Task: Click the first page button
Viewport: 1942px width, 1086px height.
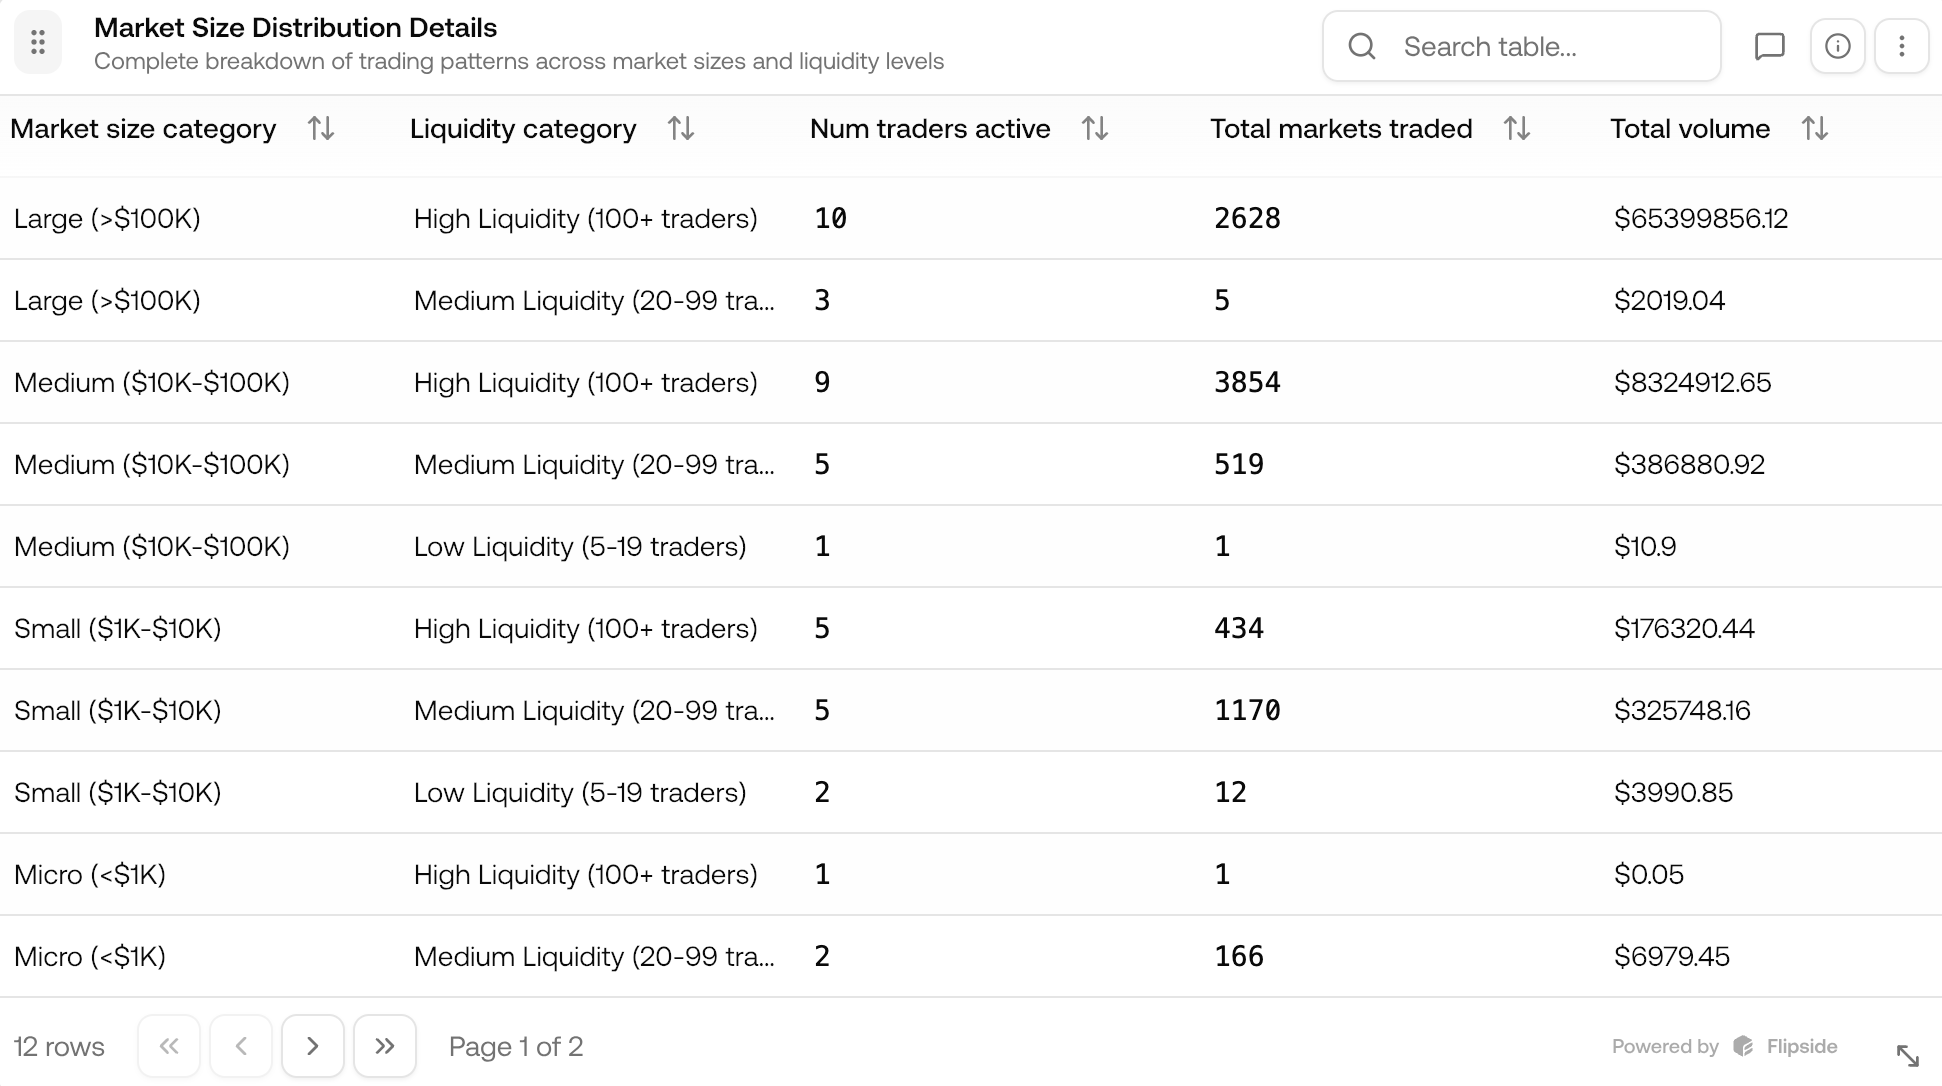Action: (x=169, y=1045)
